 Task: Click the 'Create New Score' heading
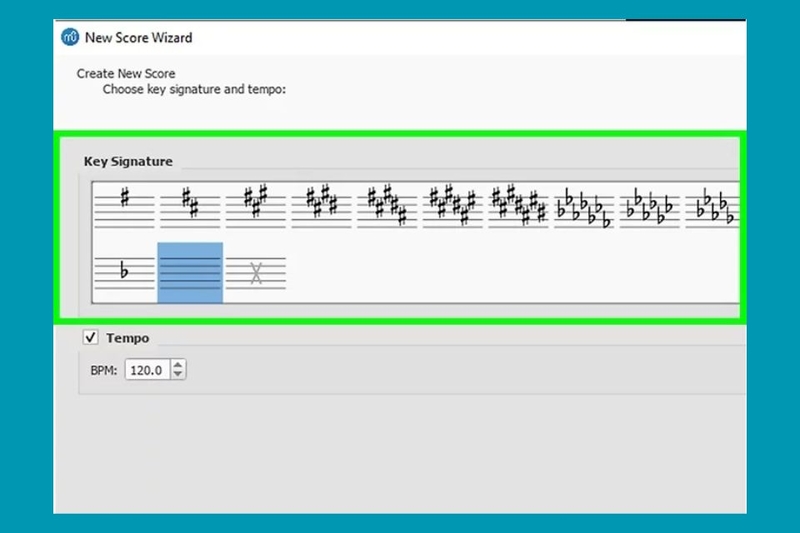point(126,73)
